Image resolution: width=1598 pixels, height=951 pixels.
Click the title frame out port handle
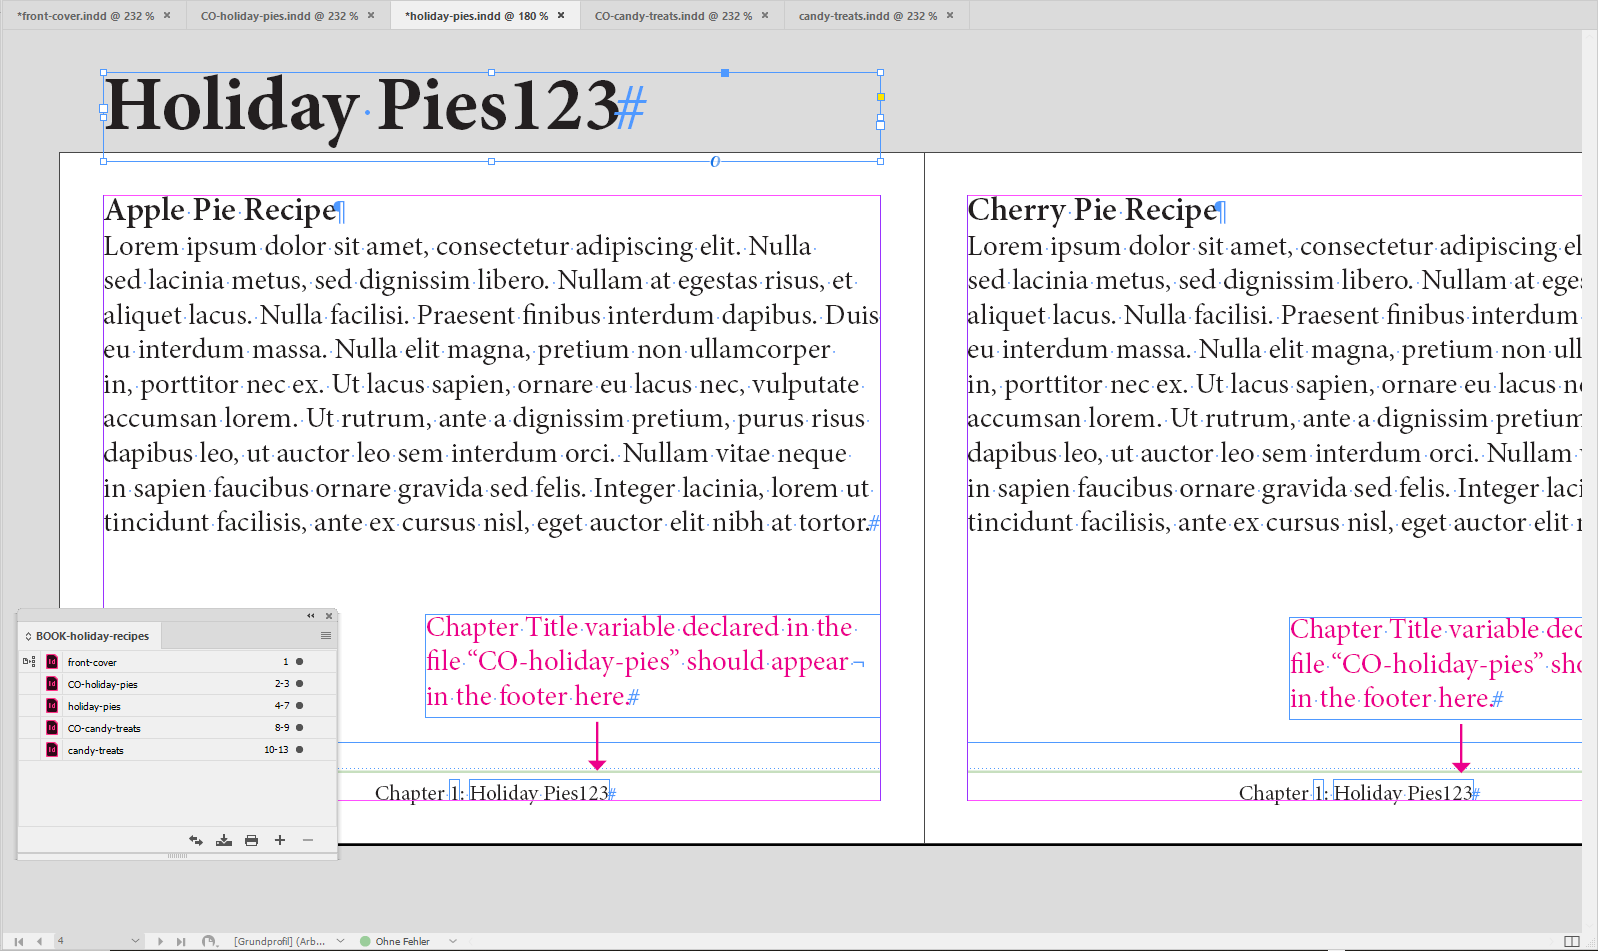click(x=881, y=125)
